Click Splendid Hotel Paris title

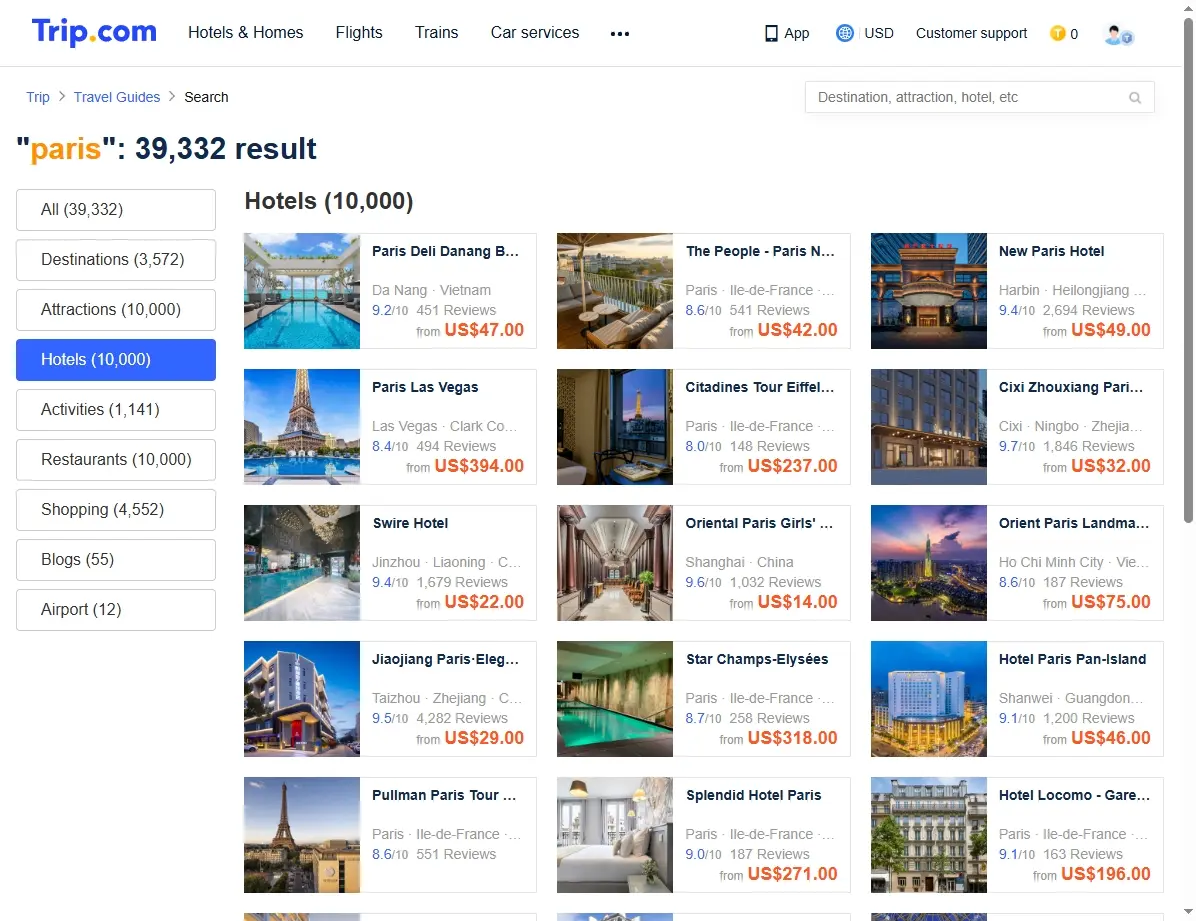coord(754,795)
